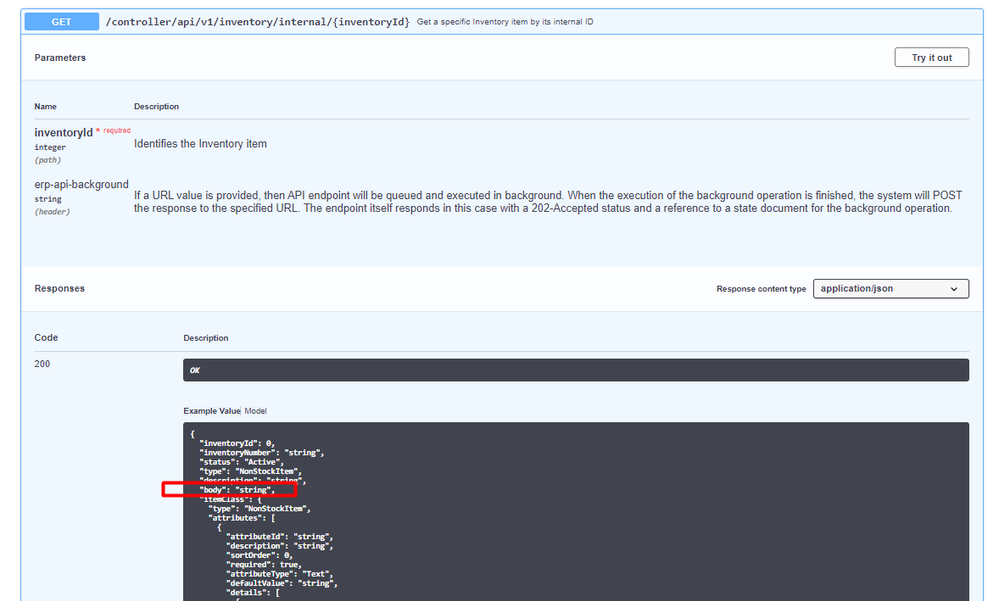Click the text 'Identifies the Inventory item'
The width and height of the screenshot is (999, 601).
pos(200,144)
